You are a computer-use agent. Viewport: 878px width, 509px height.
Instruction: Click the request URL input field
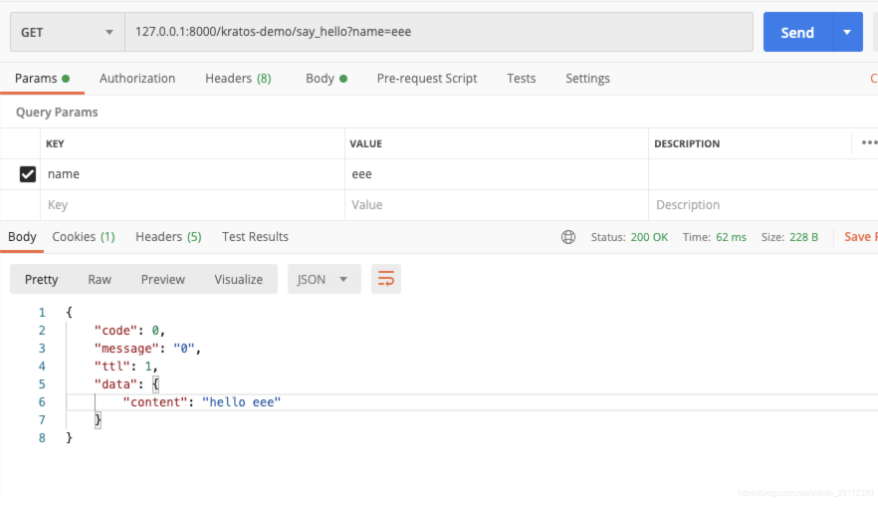click(438, 32)
